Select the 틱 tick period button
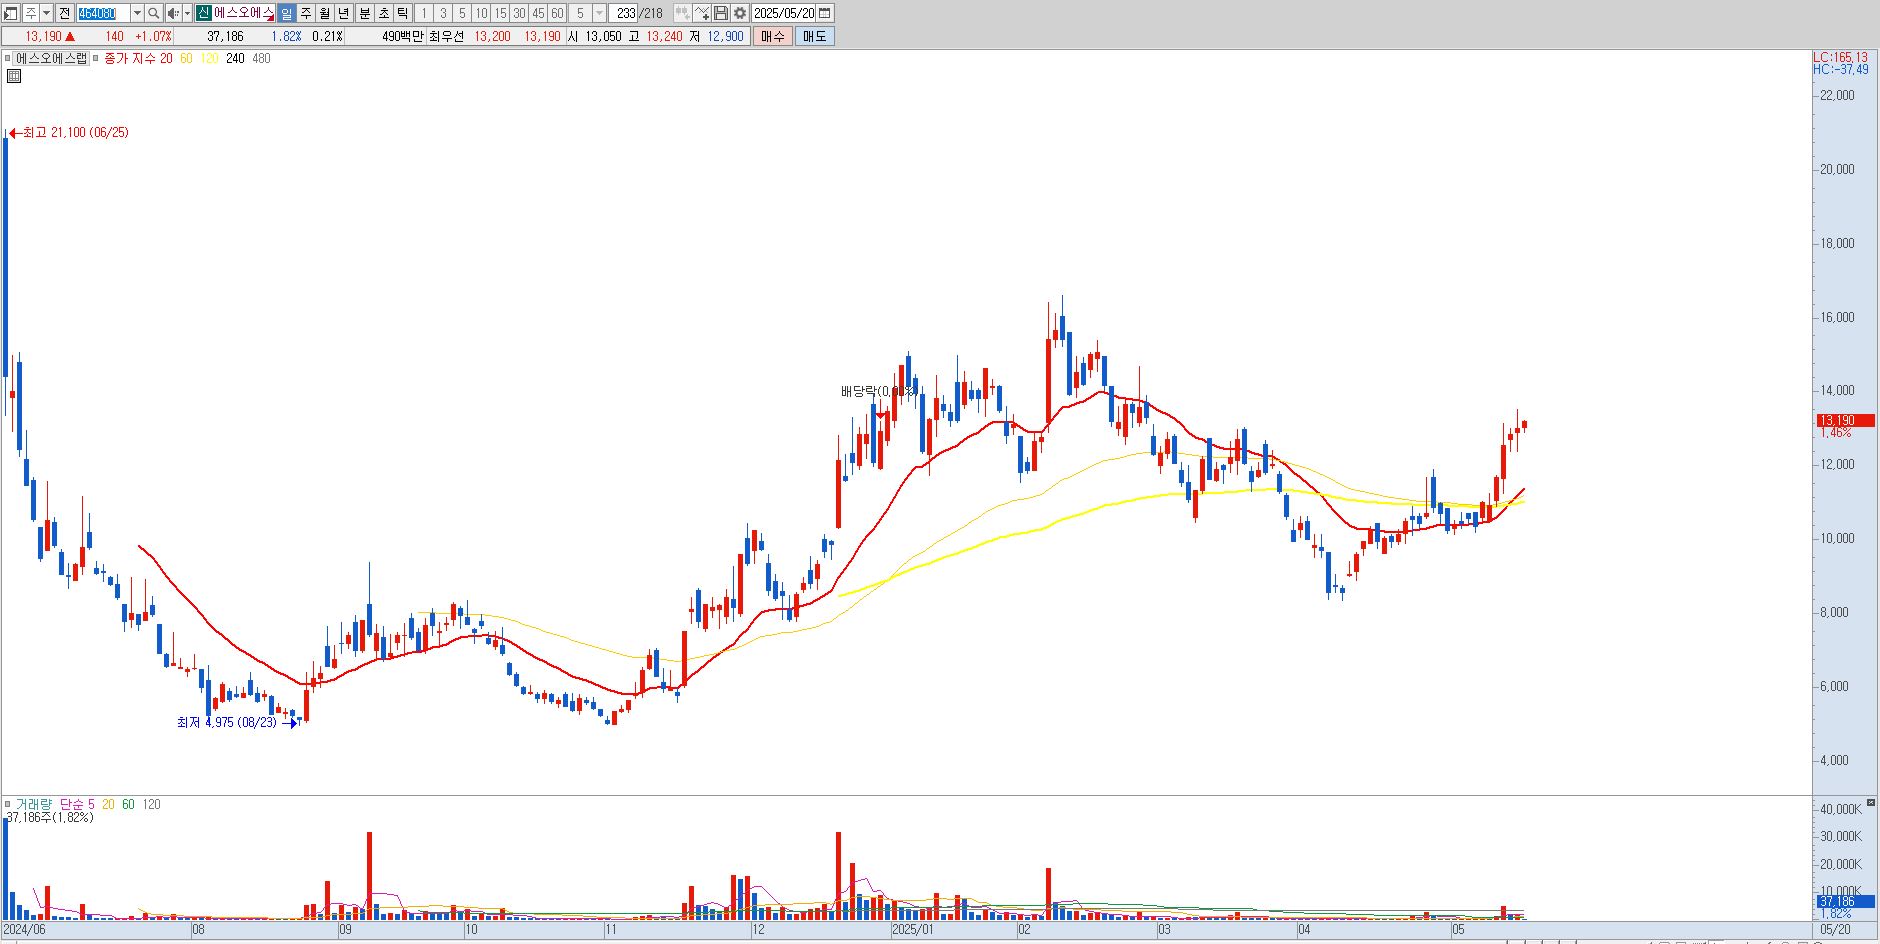1880x944 pixels. 403,13
